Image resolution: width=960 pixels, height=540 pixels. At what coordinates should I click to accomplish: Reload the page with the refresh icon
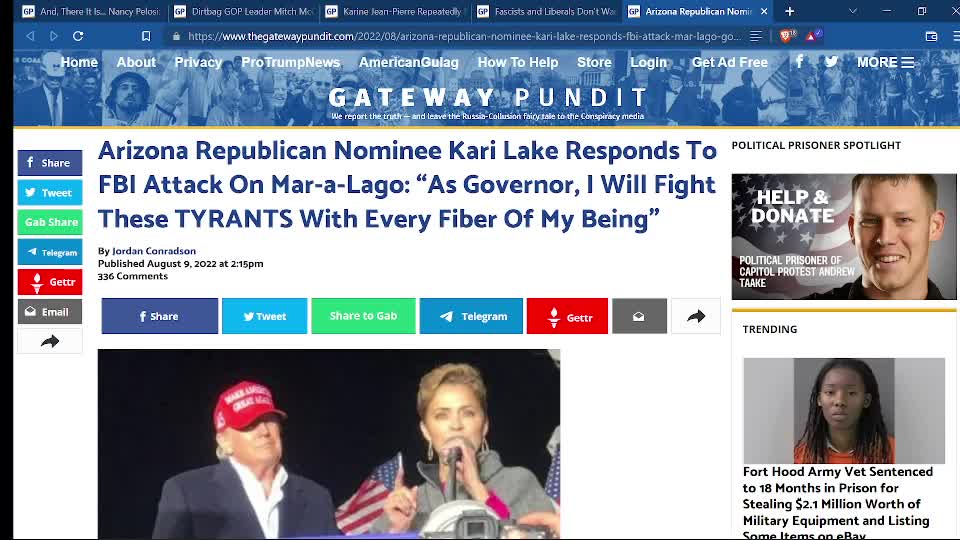point(78,36)
